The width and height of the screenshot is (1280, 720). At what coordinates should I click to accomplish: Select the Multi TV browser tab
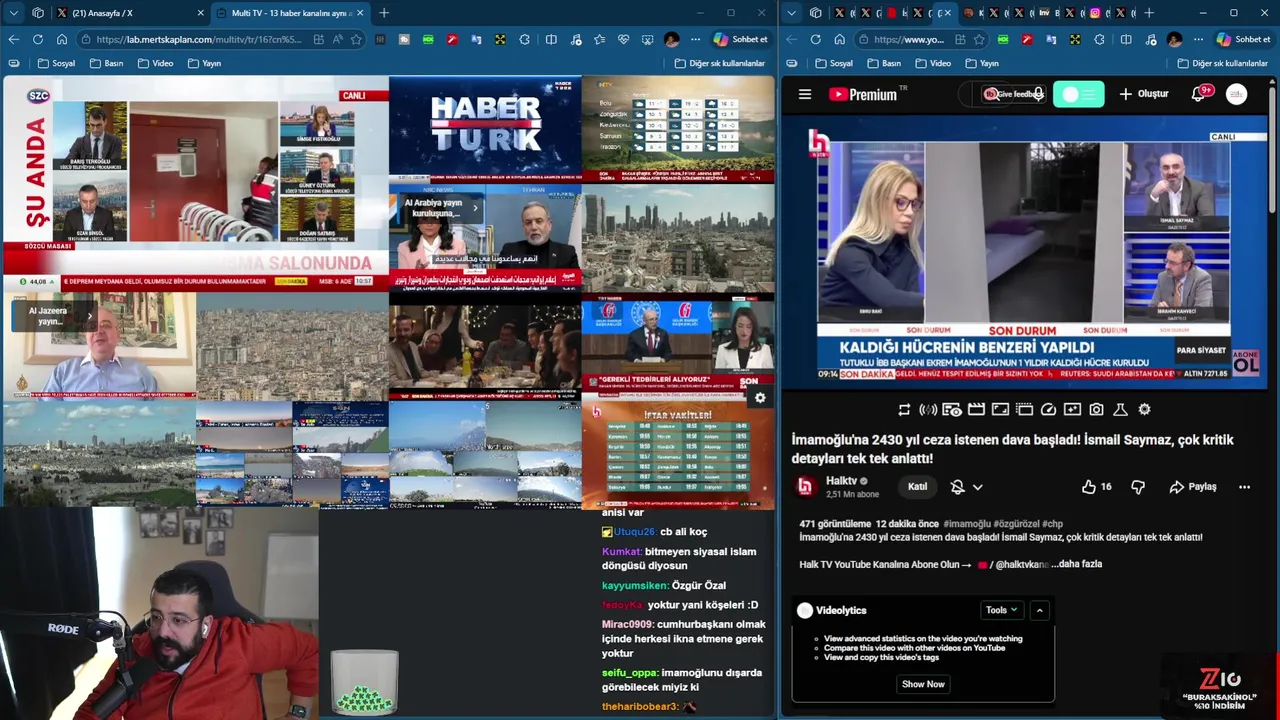tap(290, 13)
